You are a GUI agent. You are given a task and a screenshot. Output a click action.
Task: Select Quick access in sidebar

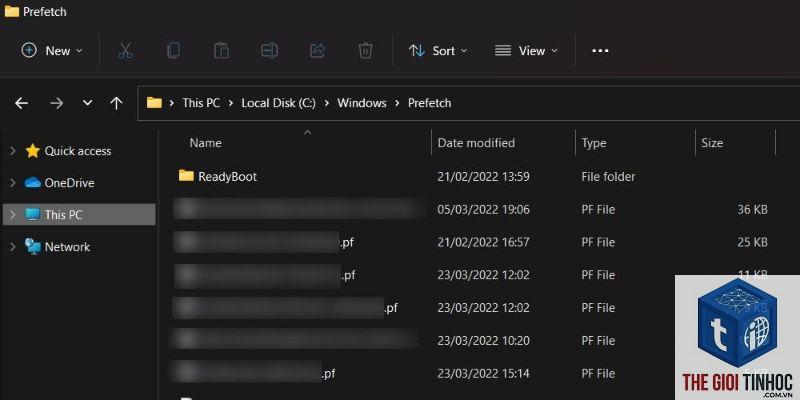click(x=78, y=151)
